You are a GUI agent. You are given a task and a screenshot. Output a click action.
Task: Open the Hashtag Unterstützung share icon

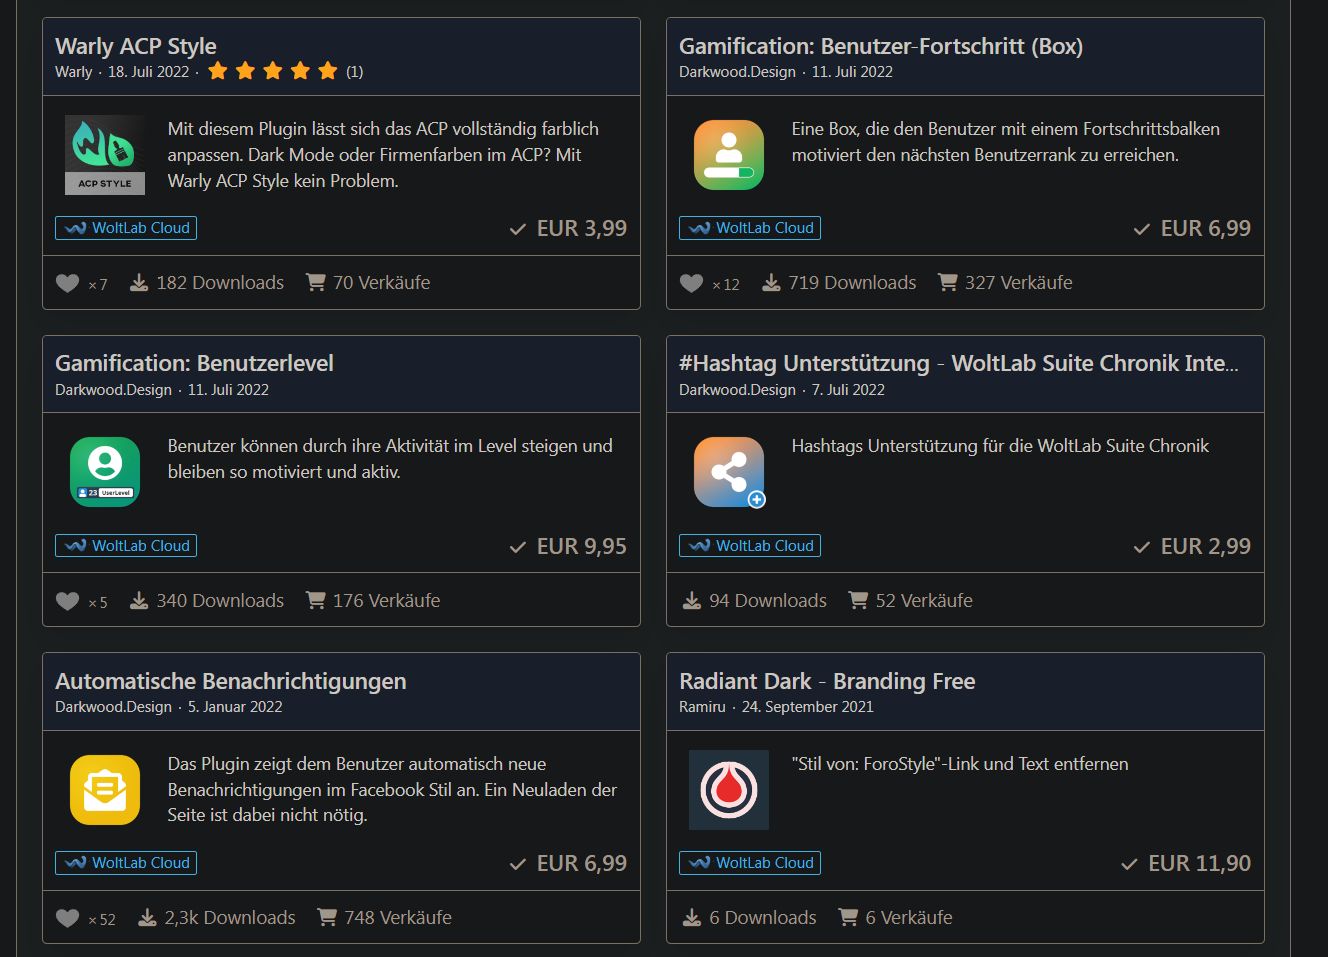pos(728,471)
